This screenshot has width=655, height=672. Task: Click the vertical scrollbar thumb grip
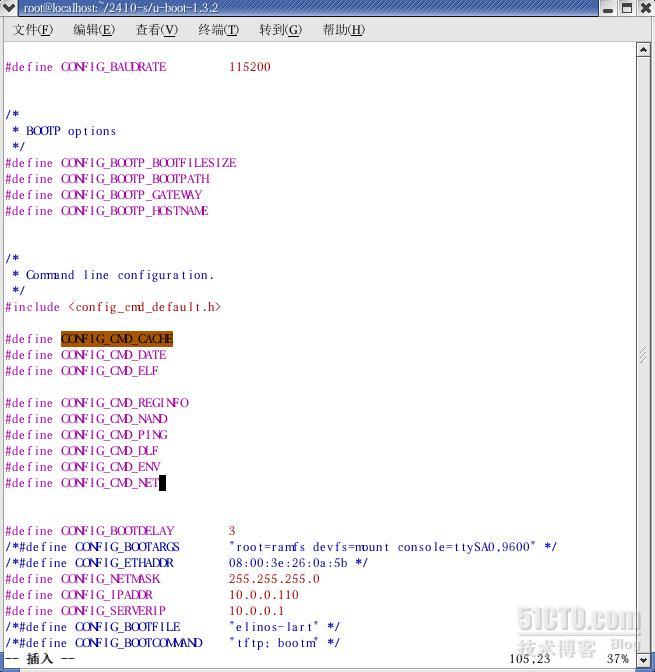[643, 355]
